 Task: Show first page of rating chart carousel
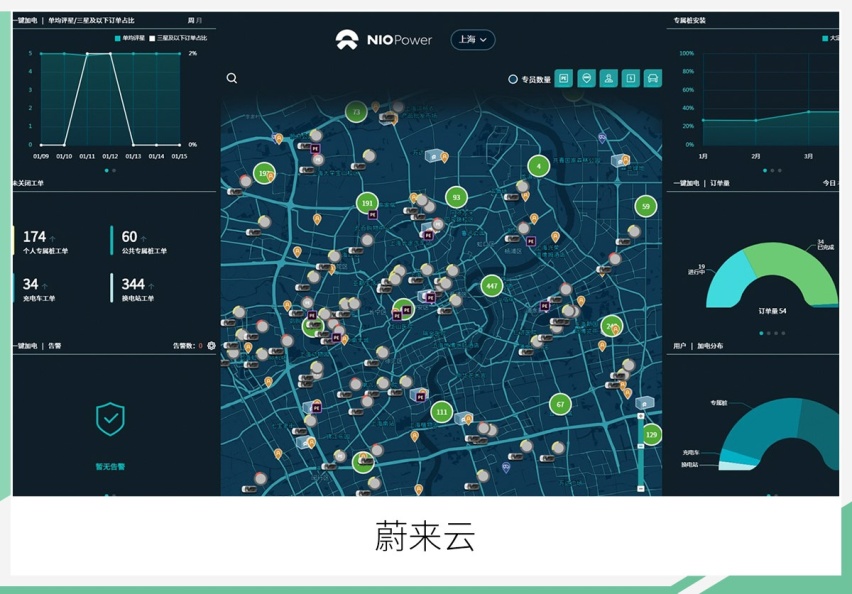pos(106,171)
